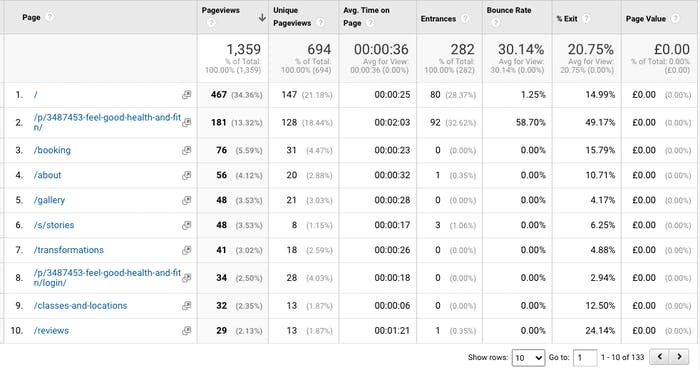Go to next page of results
This screenshot has height=370, width=700.
(679, 357)
